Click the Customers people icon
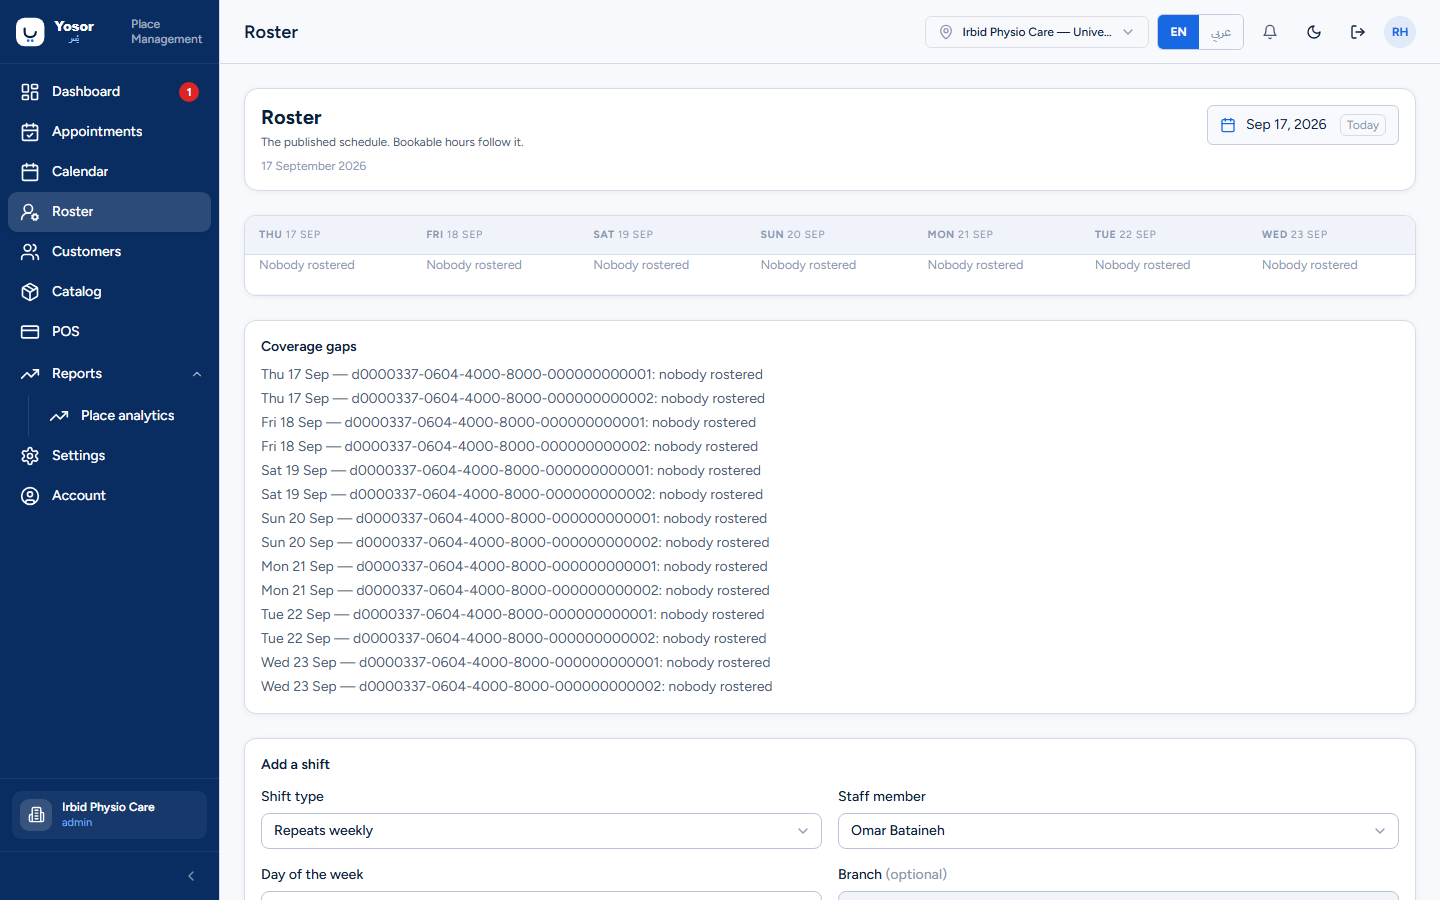The image size is (1440, 900). [x=30, y=252]
